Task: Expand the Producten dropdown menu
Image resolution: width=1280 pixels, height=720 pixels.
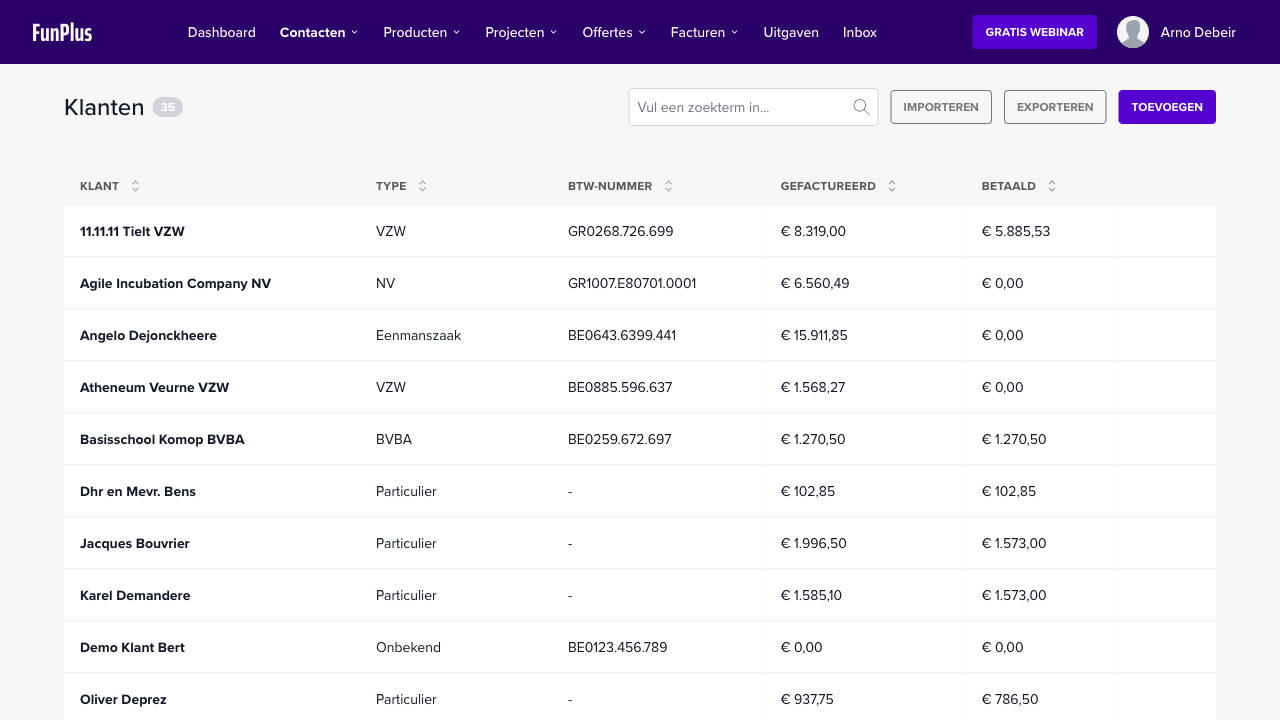Action: (421, 32)
